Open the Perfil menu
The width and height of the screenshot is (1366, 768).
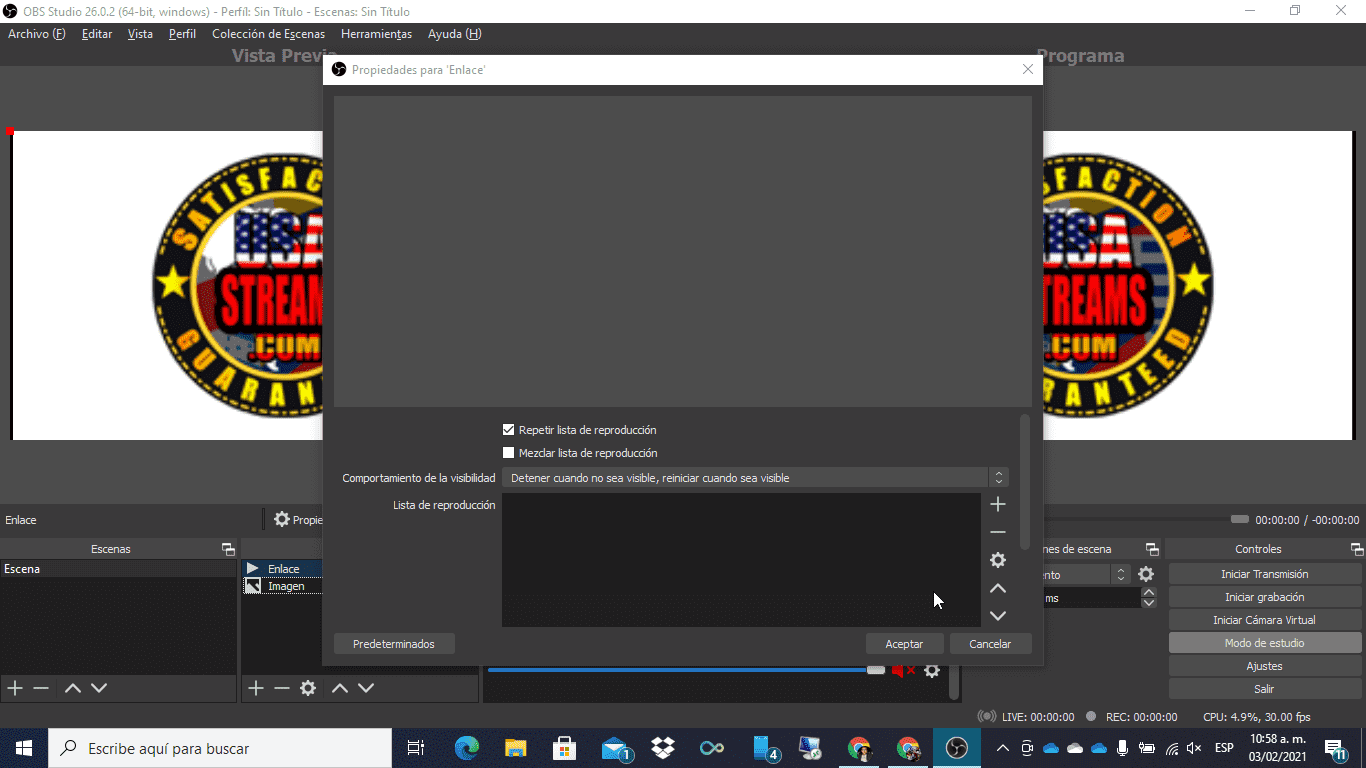tap(182, 34)
